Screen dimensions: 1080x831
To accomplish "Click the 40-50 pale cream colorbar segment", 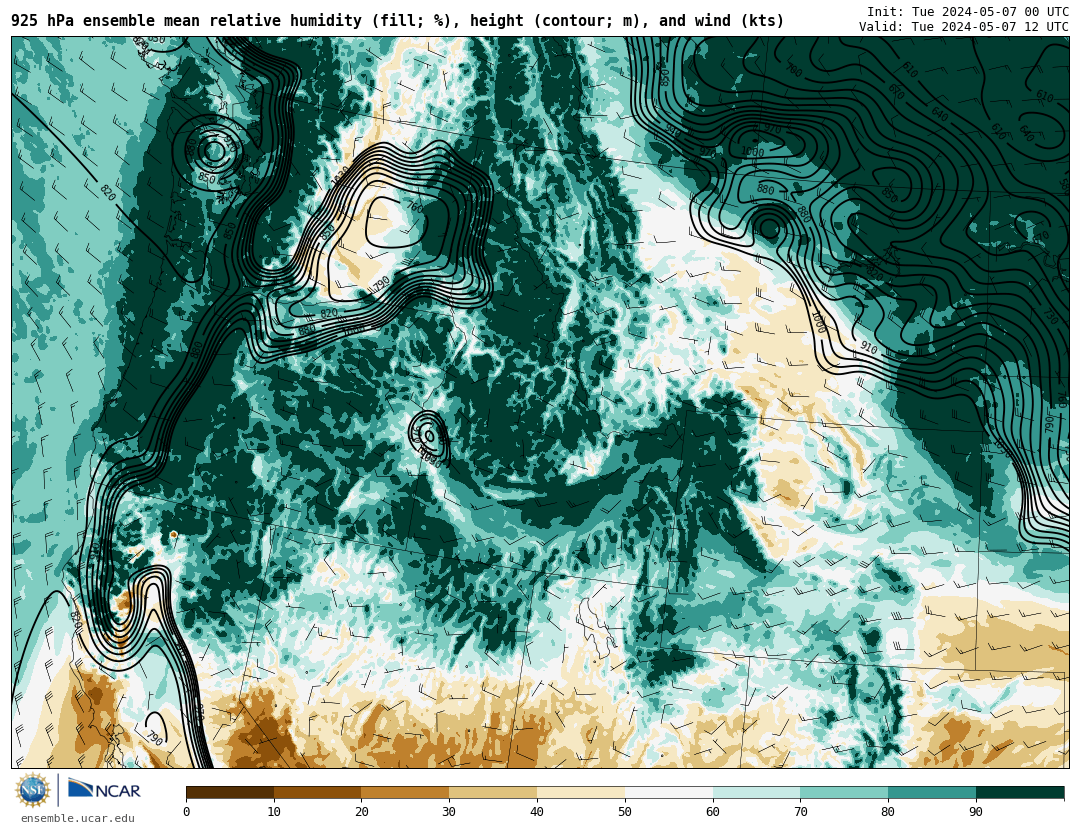I will pos(581,792).
